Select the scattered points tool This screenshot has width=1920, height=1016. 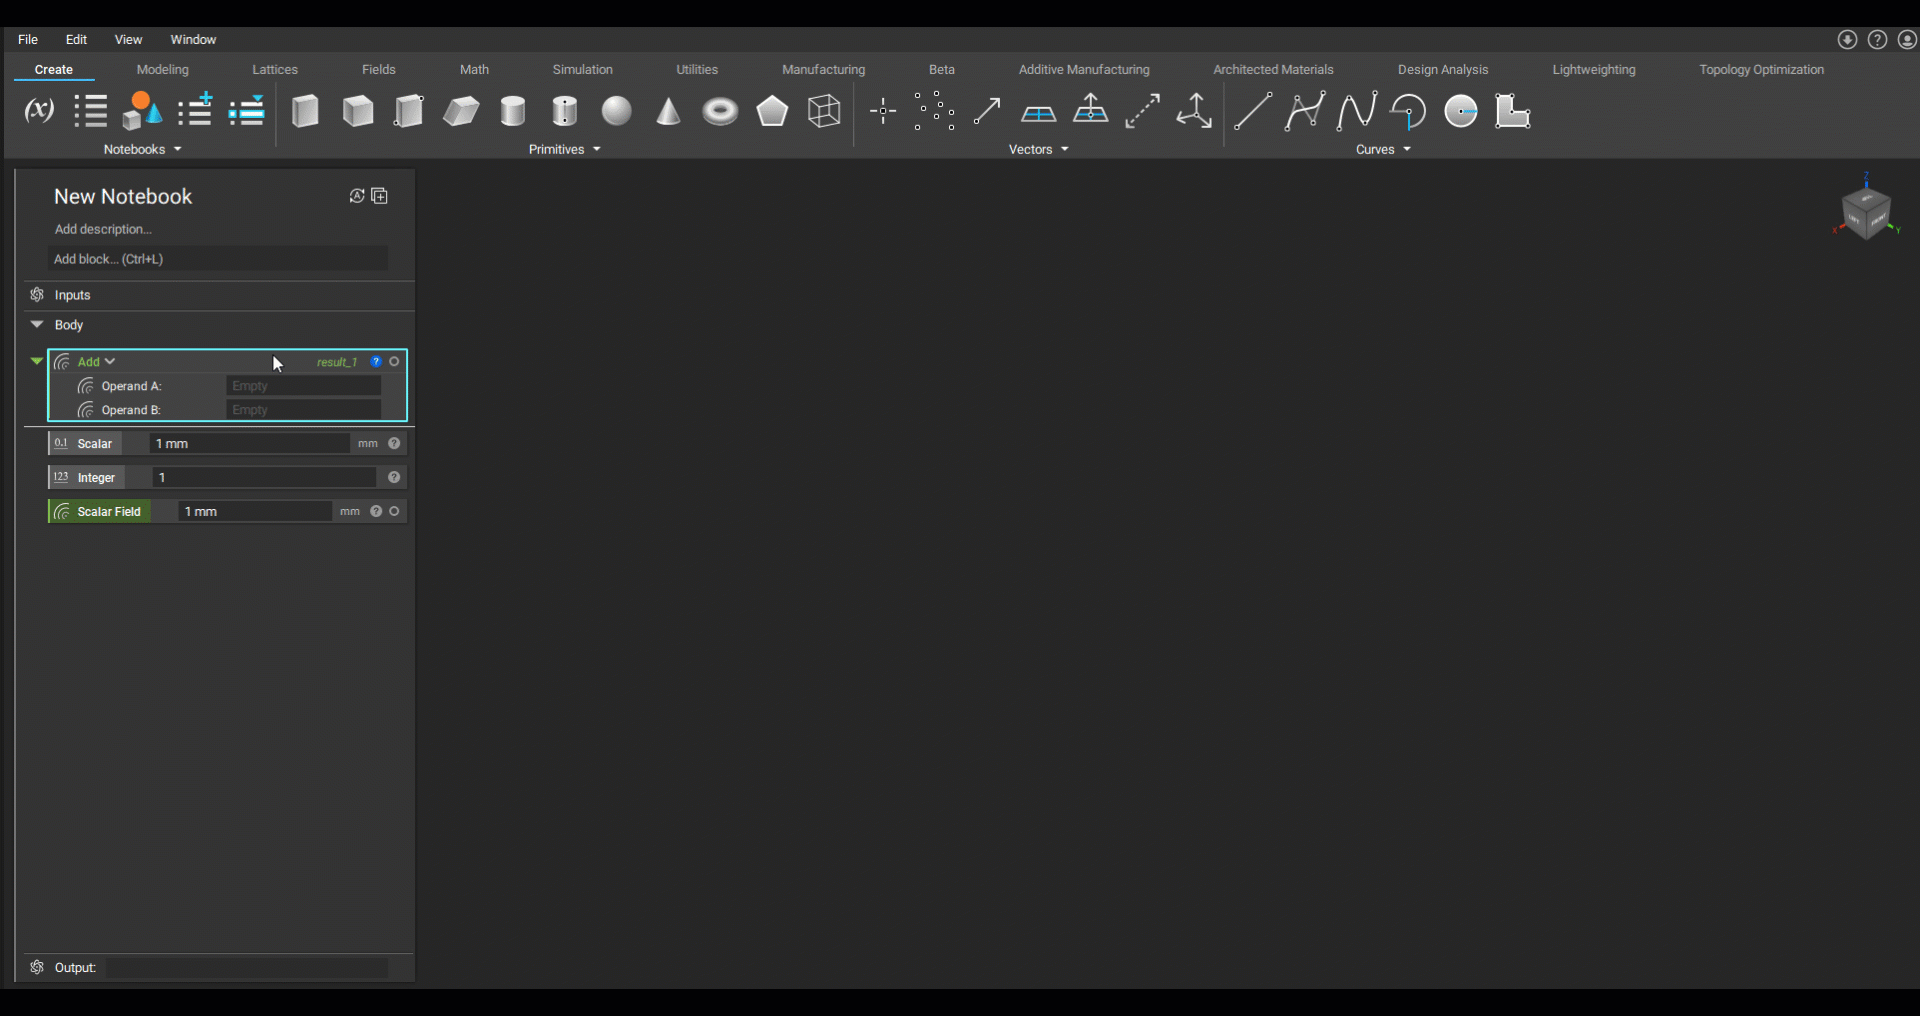[x=934, y=111]
